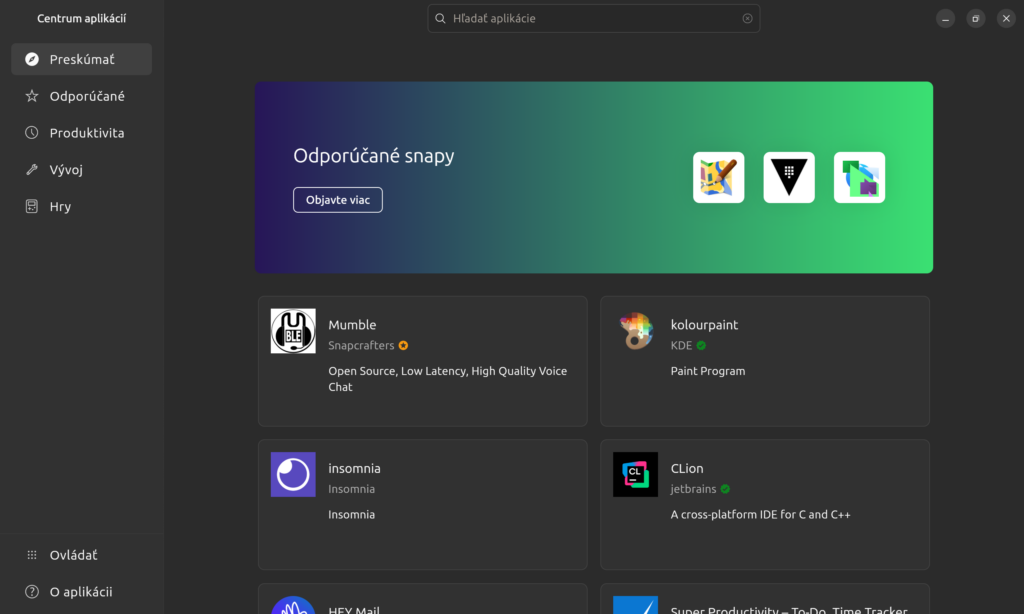Viewport: 1024px width, 614px height.
Task: Click the jetbrains verified green checkmark
Action: [726, 489]
